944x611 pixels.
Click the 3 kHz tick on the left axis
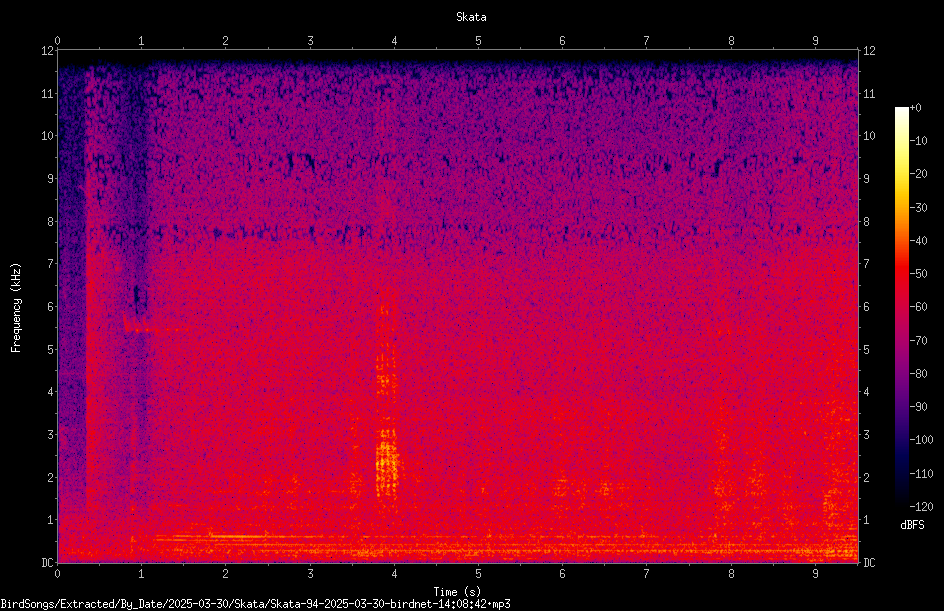click(51, 435)
